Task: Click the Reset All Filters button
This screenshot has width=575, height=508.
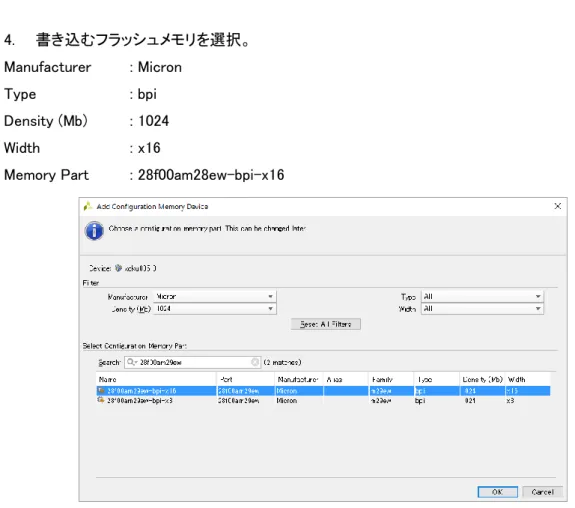Action: coord(326,324)
